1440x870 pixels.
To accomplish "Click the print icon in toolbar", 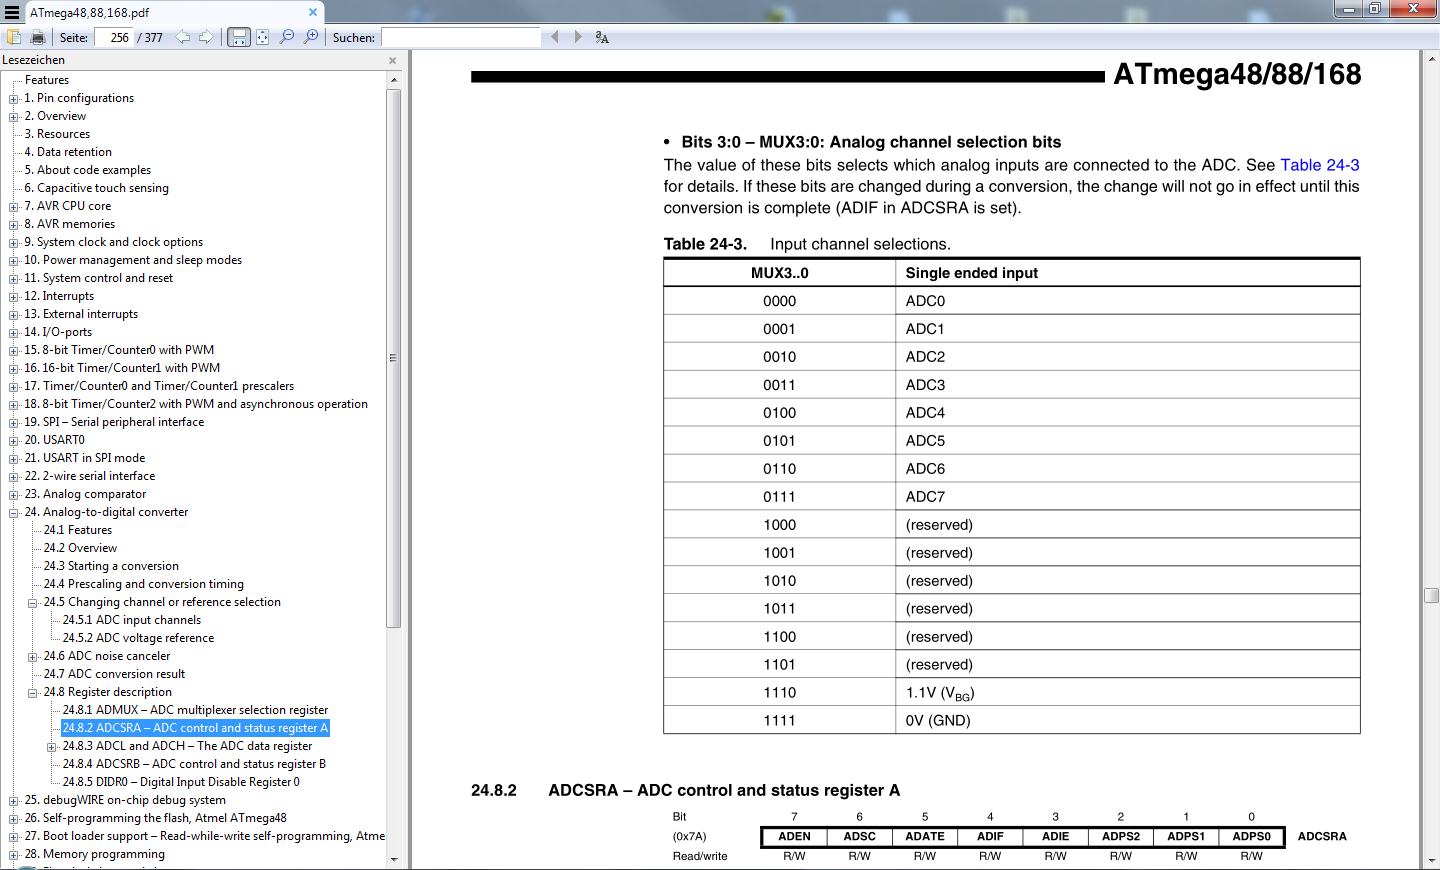I will pyautogui.click(x=38, y=37).
